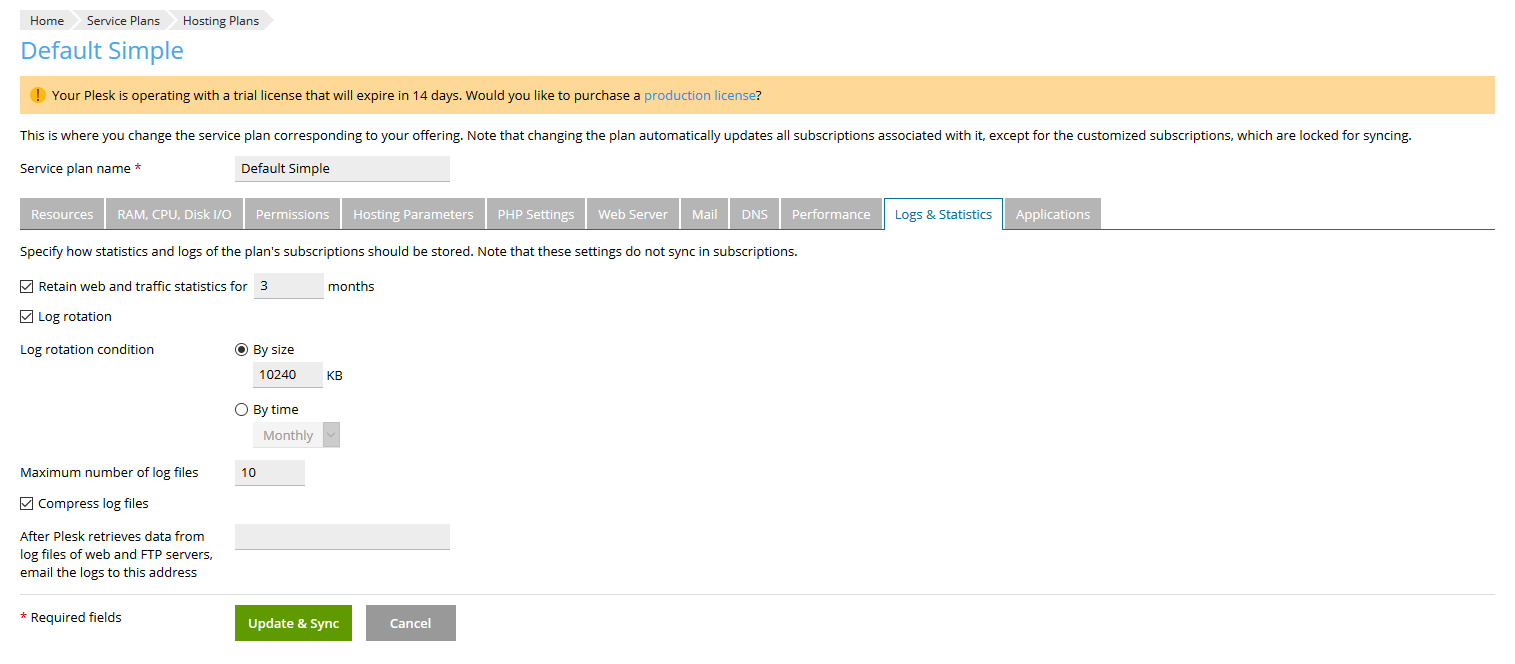
Task: Toggle Retain web and traffic statistics checkbox
Action: pyautogui.click(x=27, y=287)
